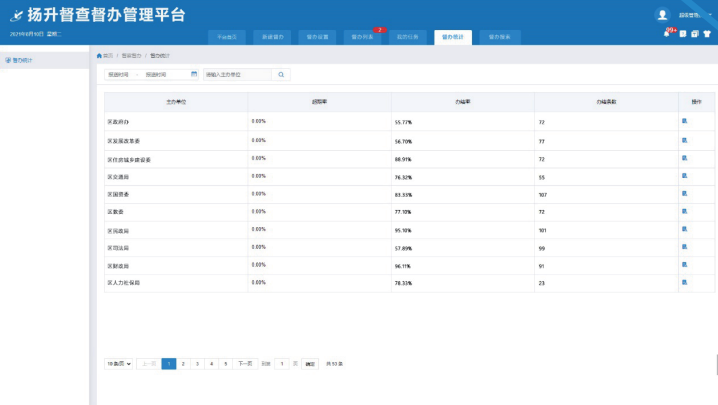Click the 请输入主办单位 input field
Viewport: 718px width, 405px height.
tap(236, 74)
